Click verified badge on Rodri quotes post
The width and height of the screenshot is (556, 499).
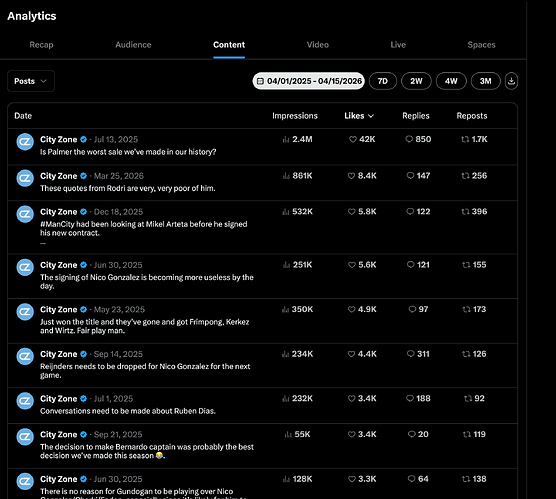[x=83, y=176]
